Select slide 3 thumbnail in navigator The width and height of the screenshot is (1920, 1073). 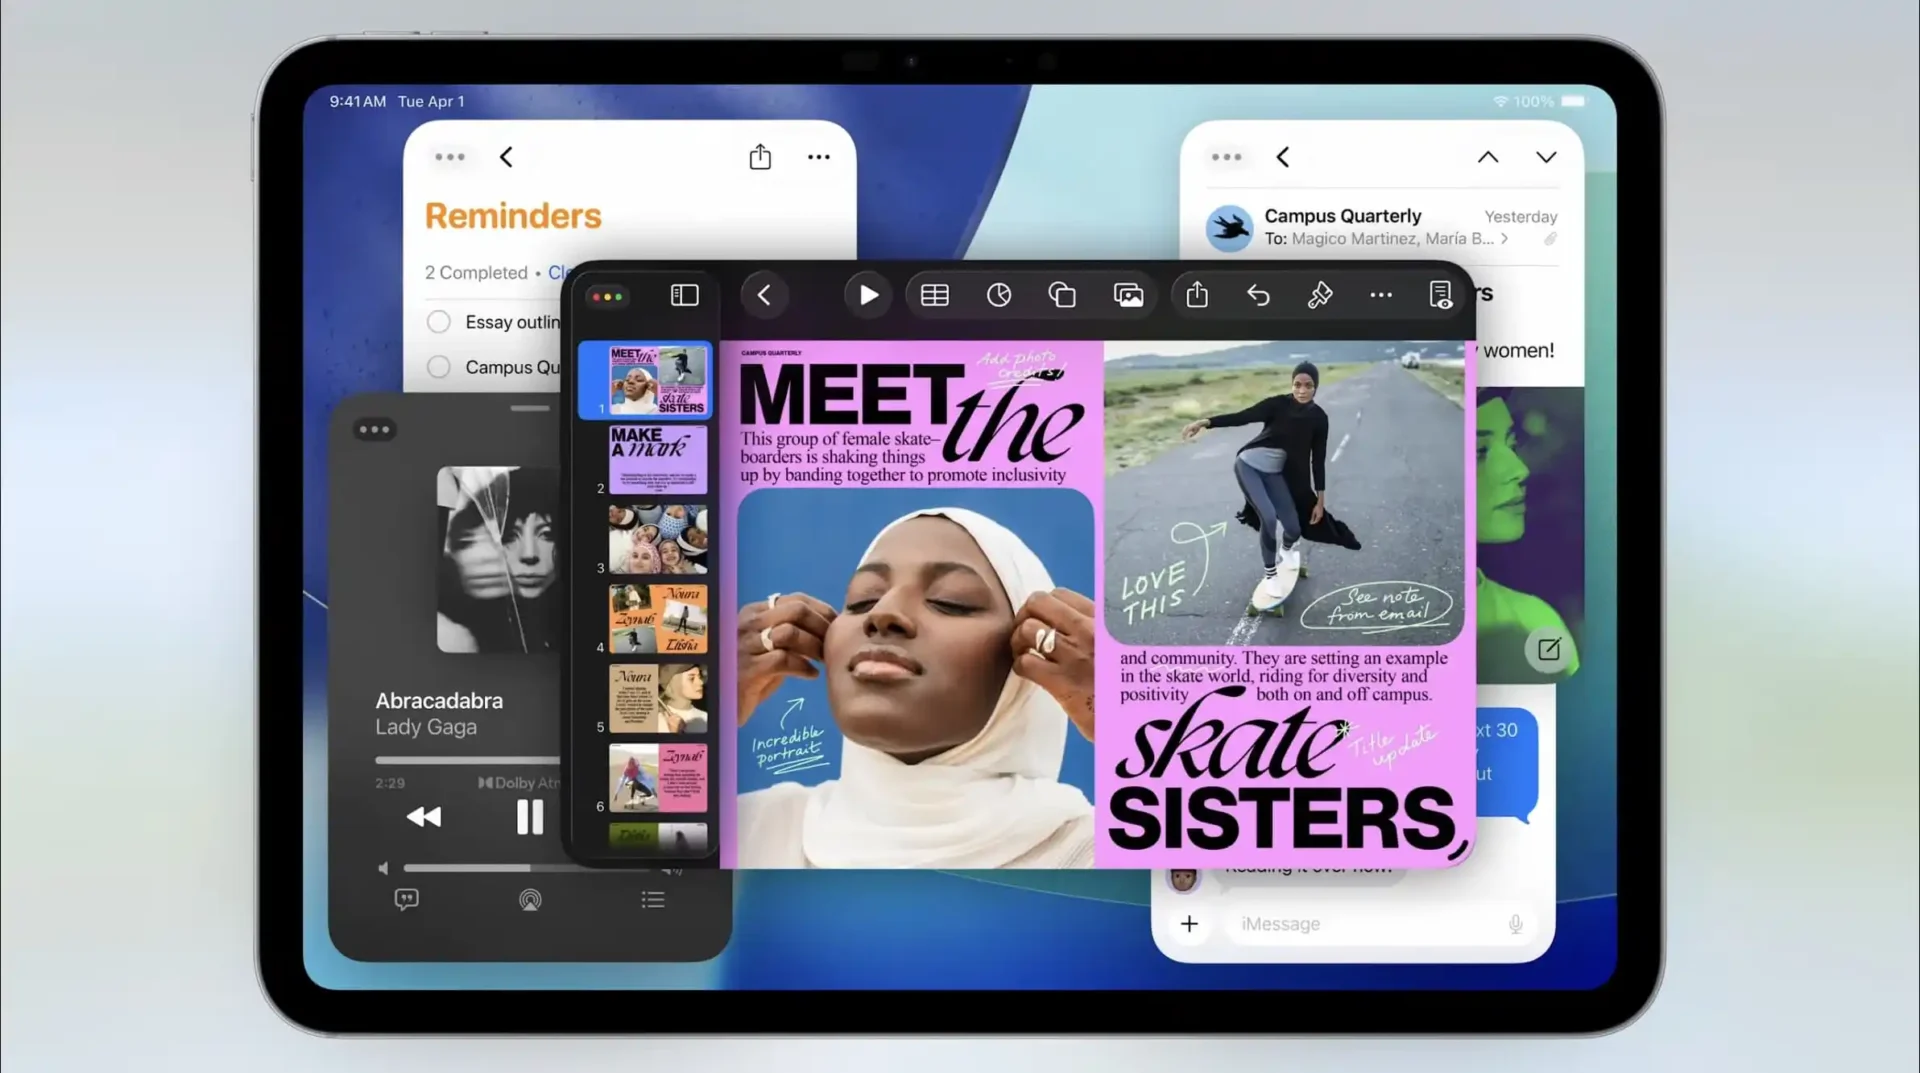[x=658, y=539]
